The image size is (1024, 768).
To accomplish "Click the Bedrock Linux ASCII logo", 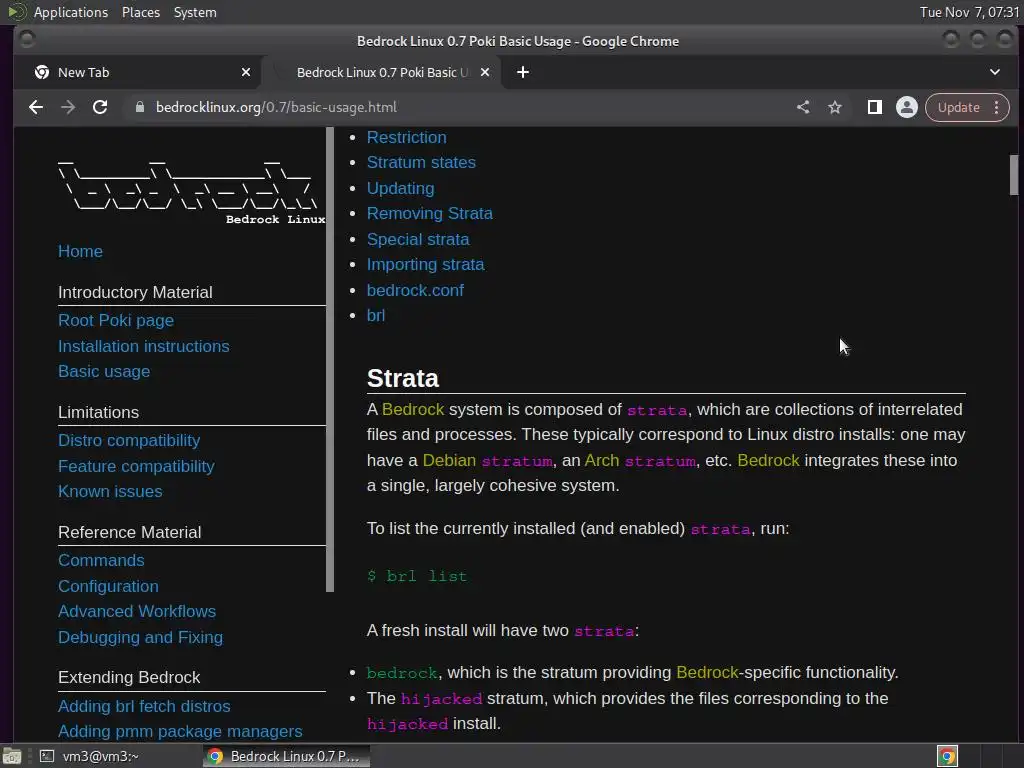I will pos(191,191).
